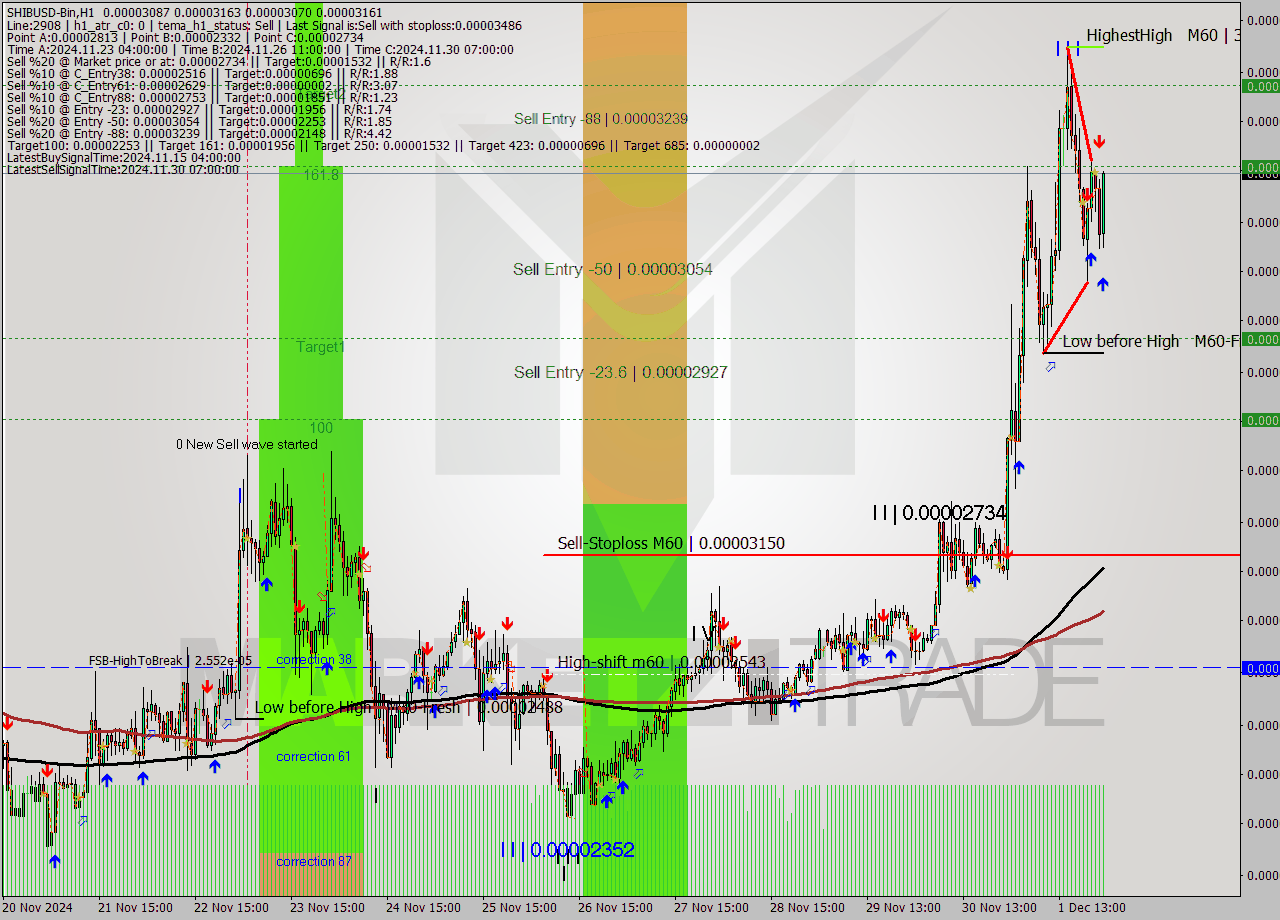Click the '25 Nov 15:00' time axis label
Viewport: 1280px width, 920px height.
click(519, 908)
